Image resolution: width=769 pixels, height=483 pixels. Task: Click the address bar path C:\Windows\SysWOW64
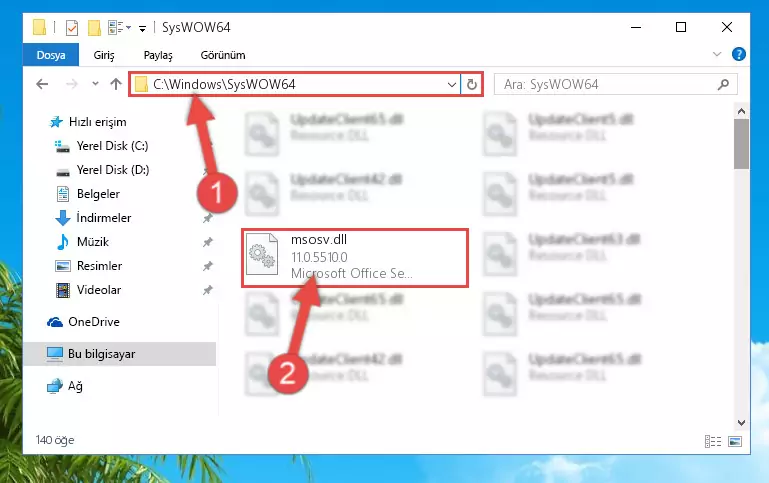(x=224, y=84)
